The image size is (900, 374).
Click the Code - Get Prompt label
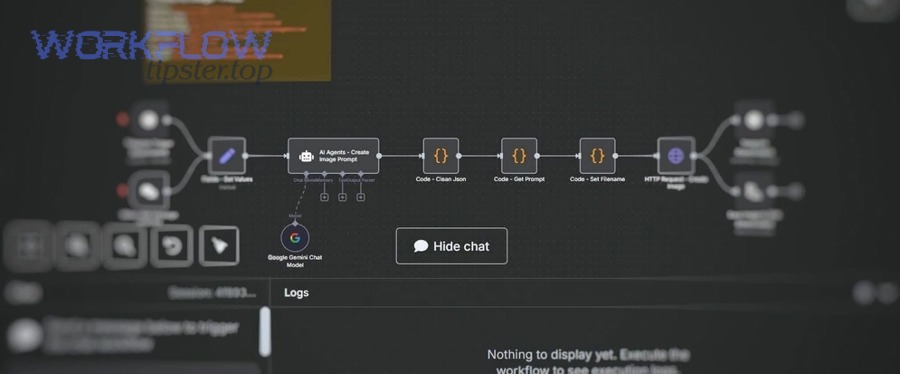coord(519,180)
